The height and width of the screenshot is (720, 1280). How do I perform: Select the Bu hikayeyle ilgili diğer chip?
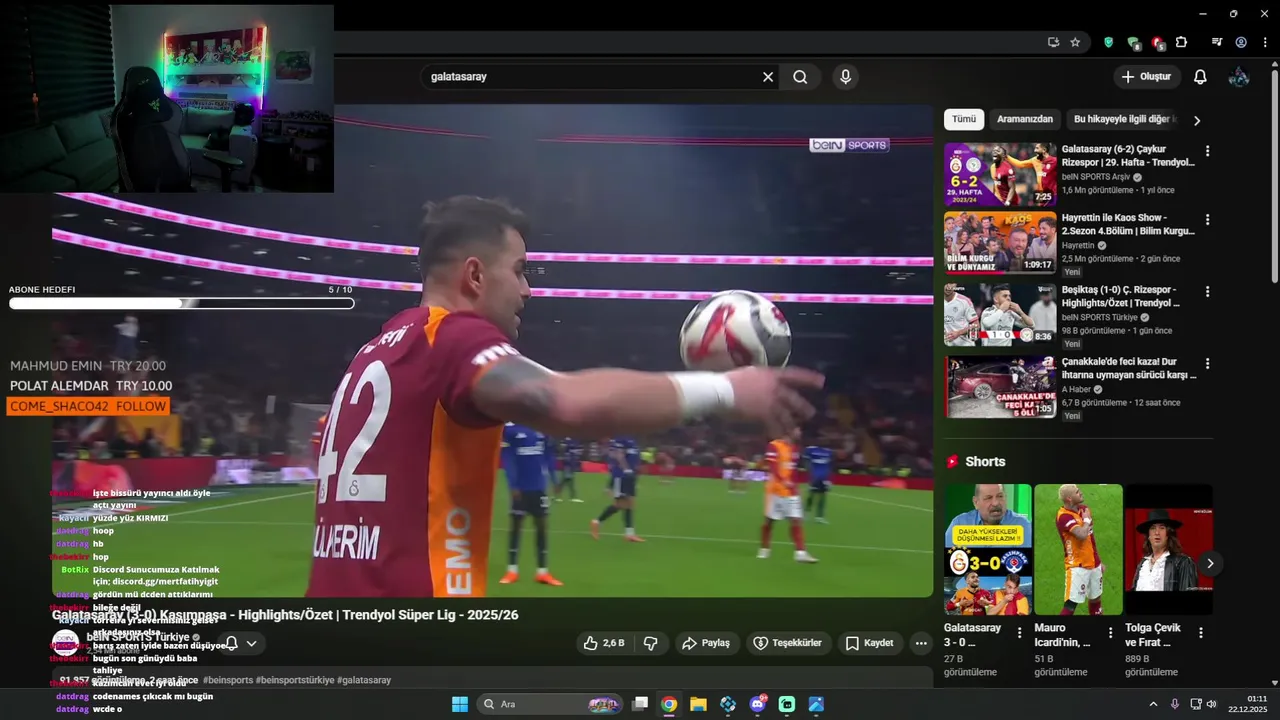1122,119
